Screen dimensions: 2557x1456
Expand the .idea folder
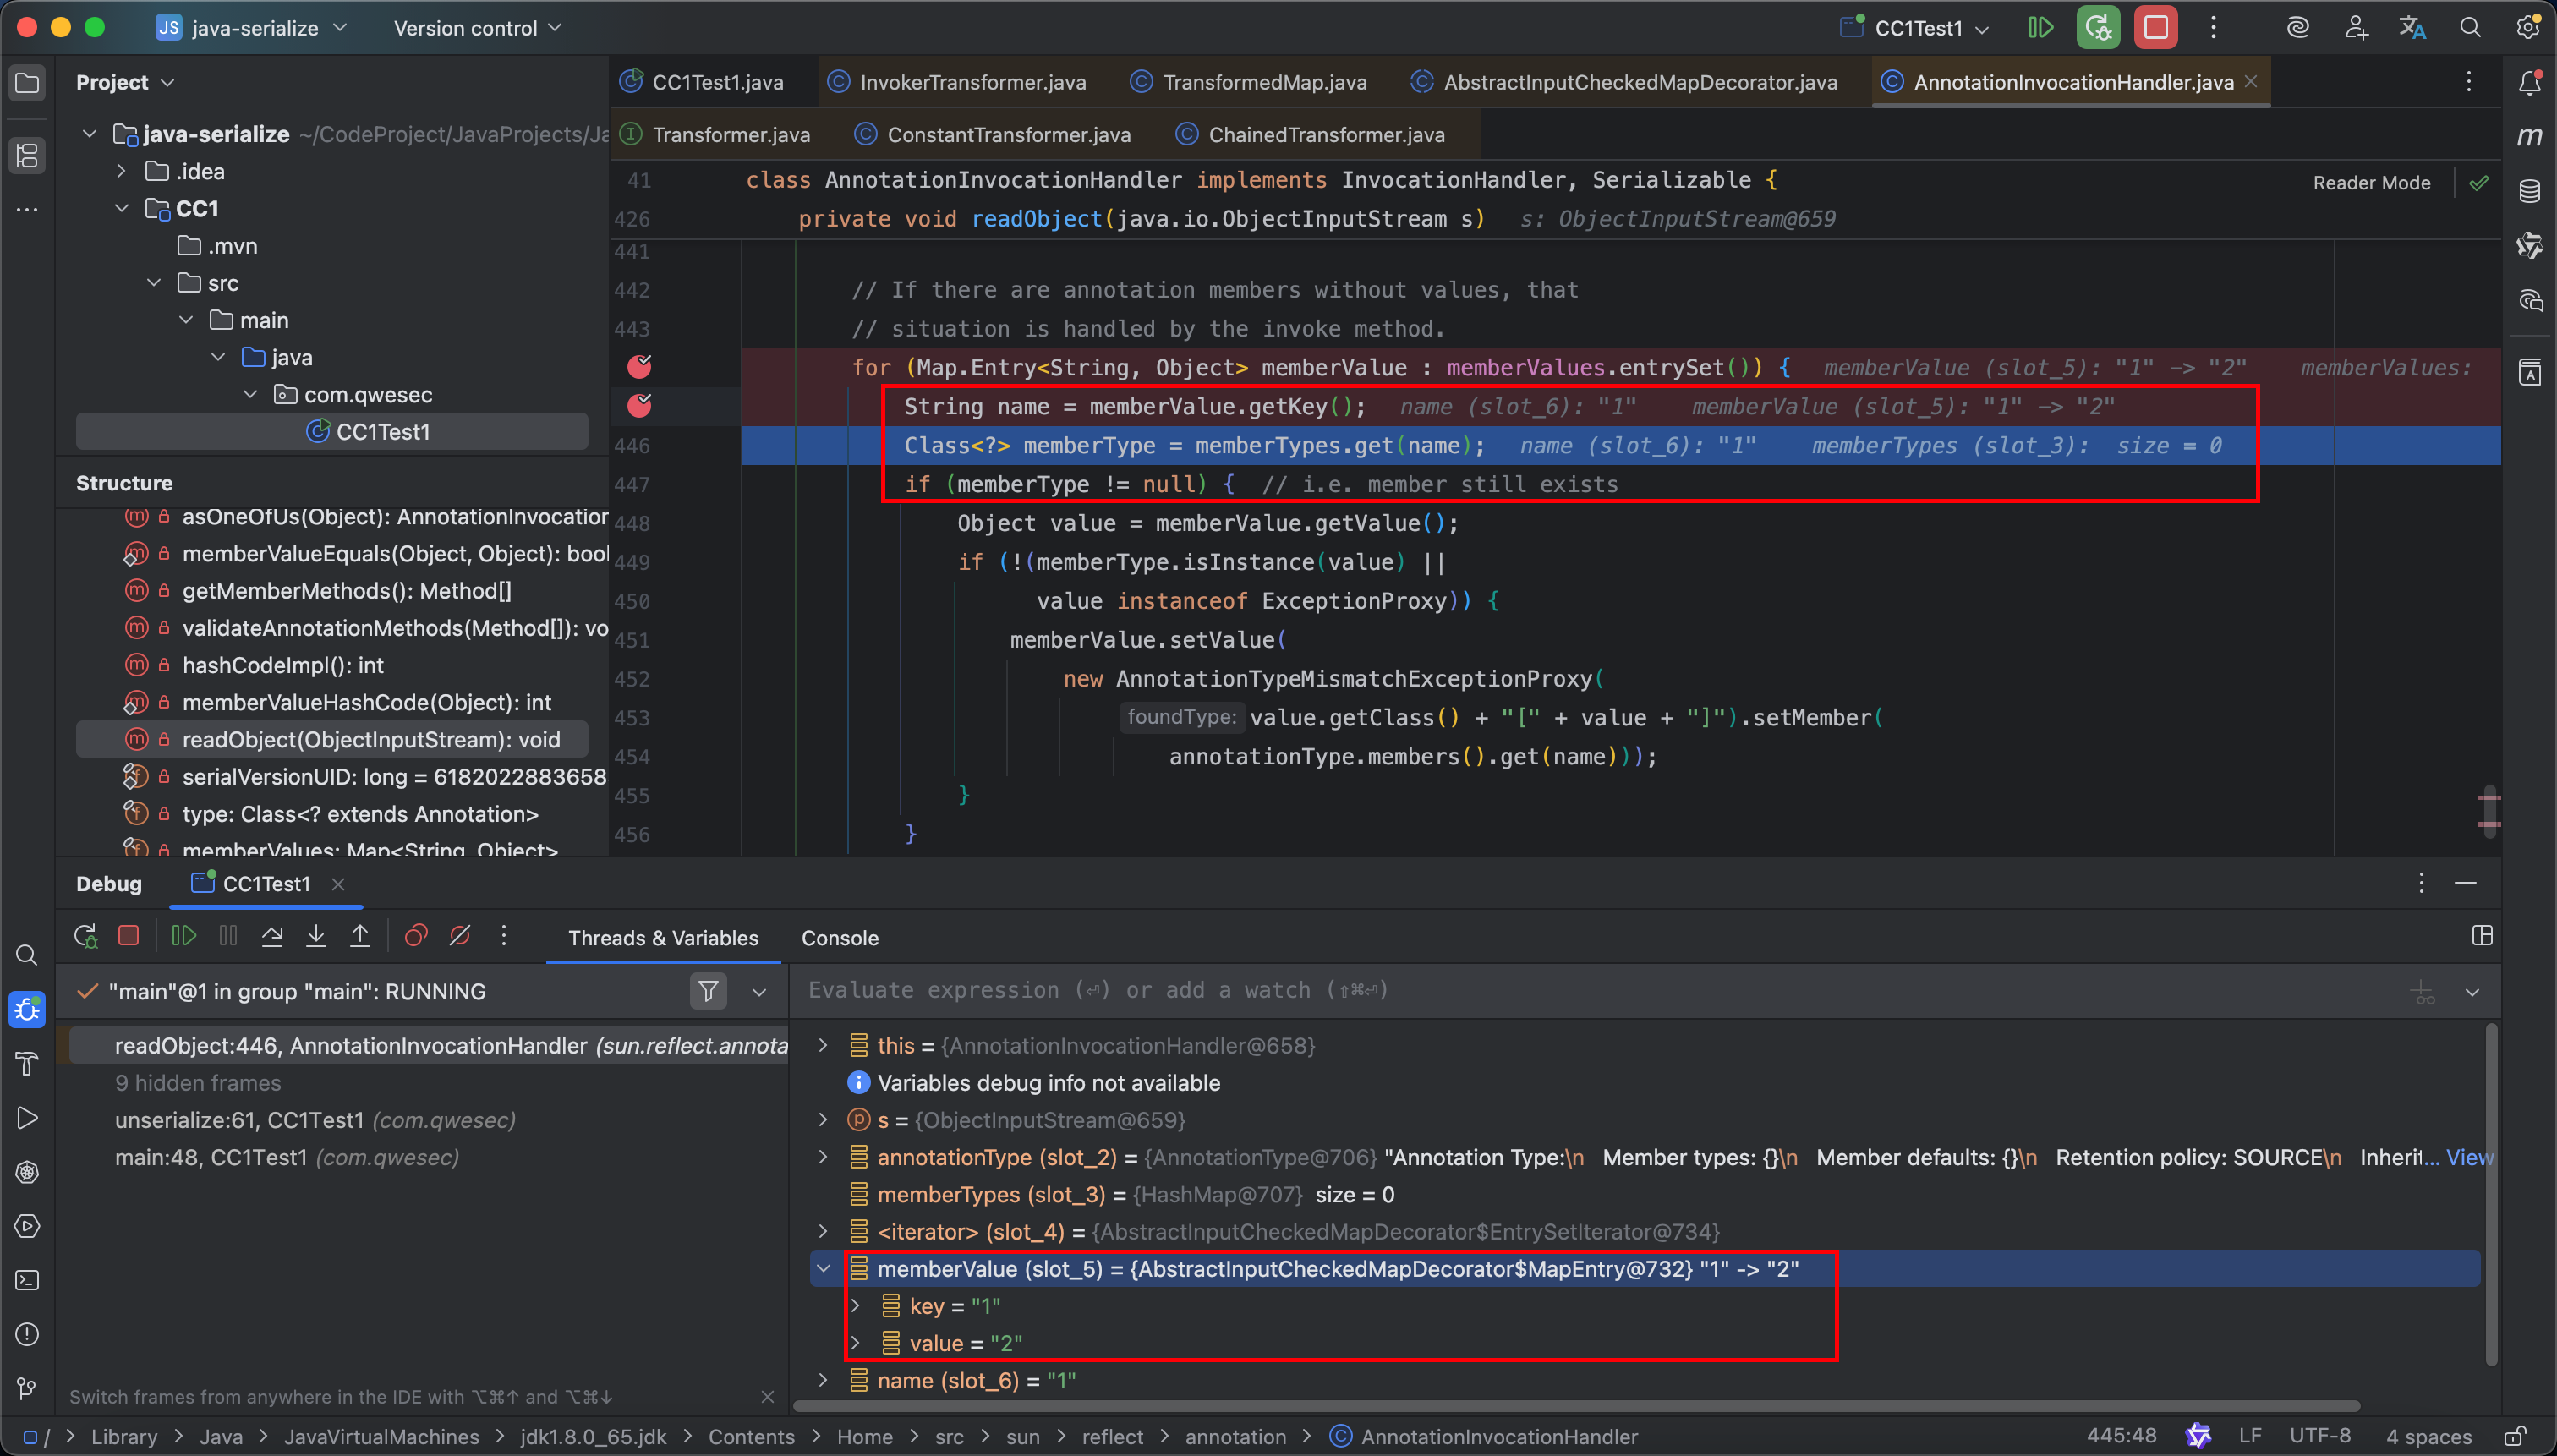click(122, 171)
